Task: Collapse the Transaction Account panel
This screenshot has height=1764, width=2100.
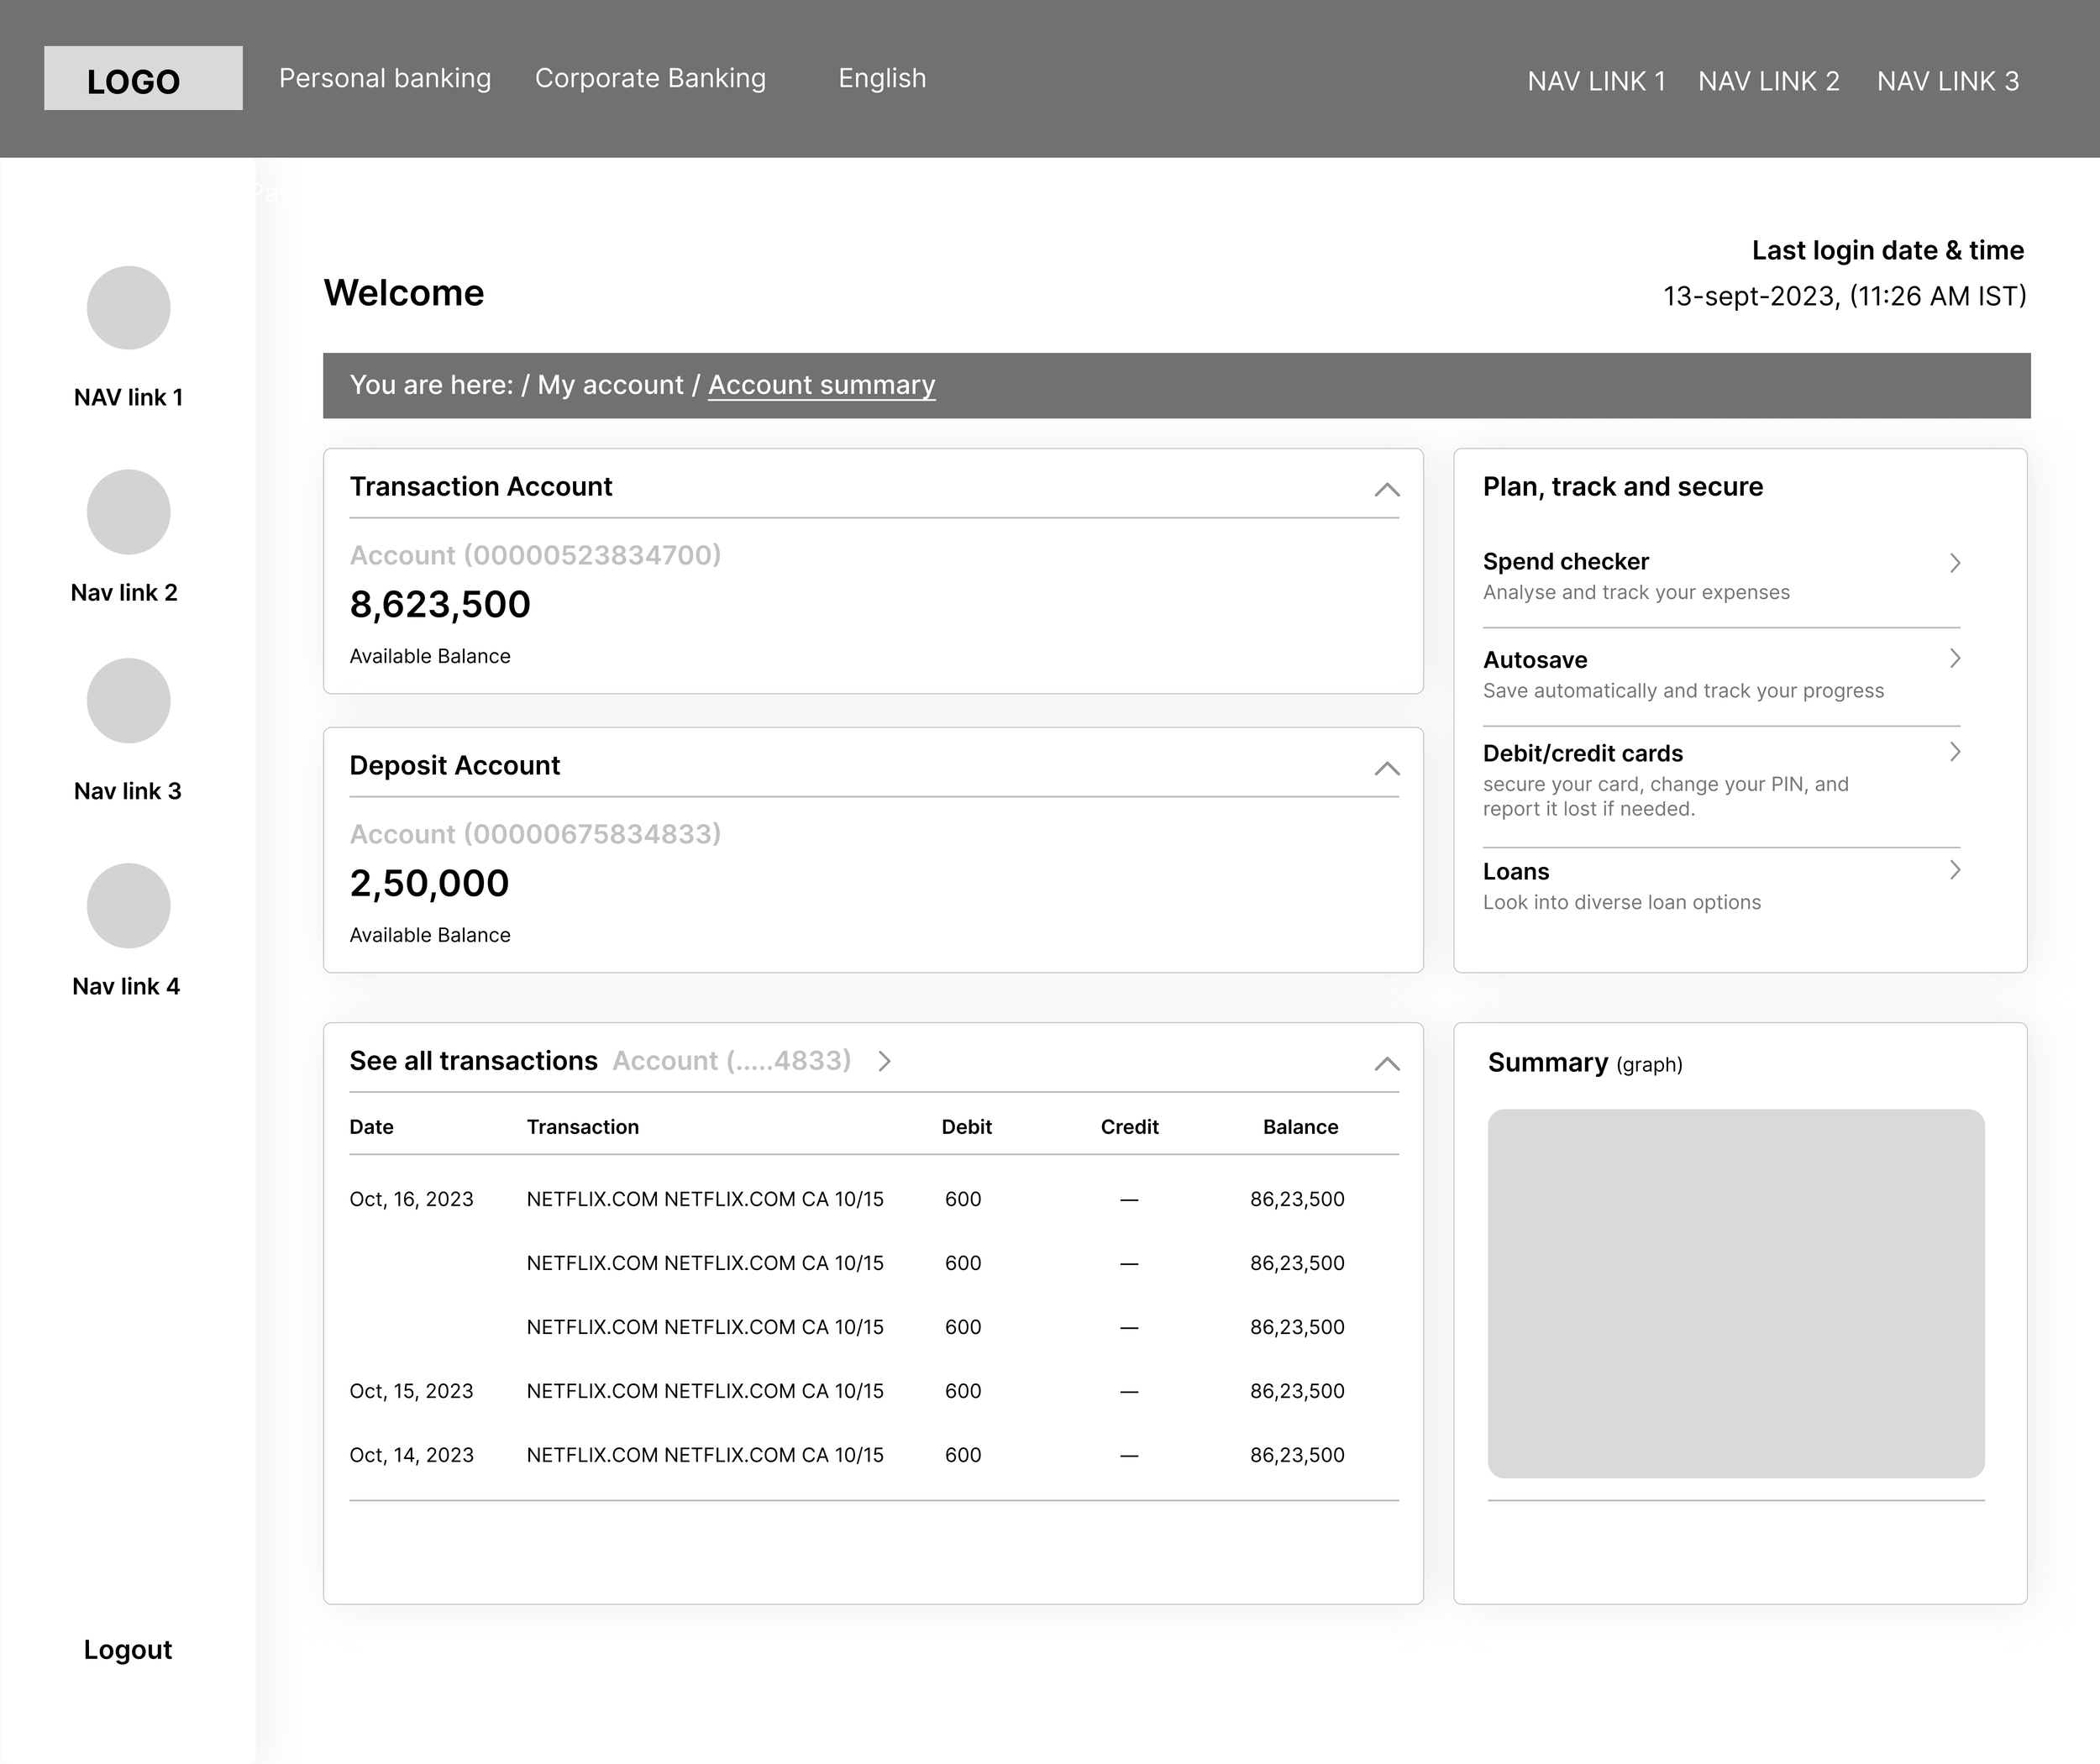Action: (x=1386, y=489)
